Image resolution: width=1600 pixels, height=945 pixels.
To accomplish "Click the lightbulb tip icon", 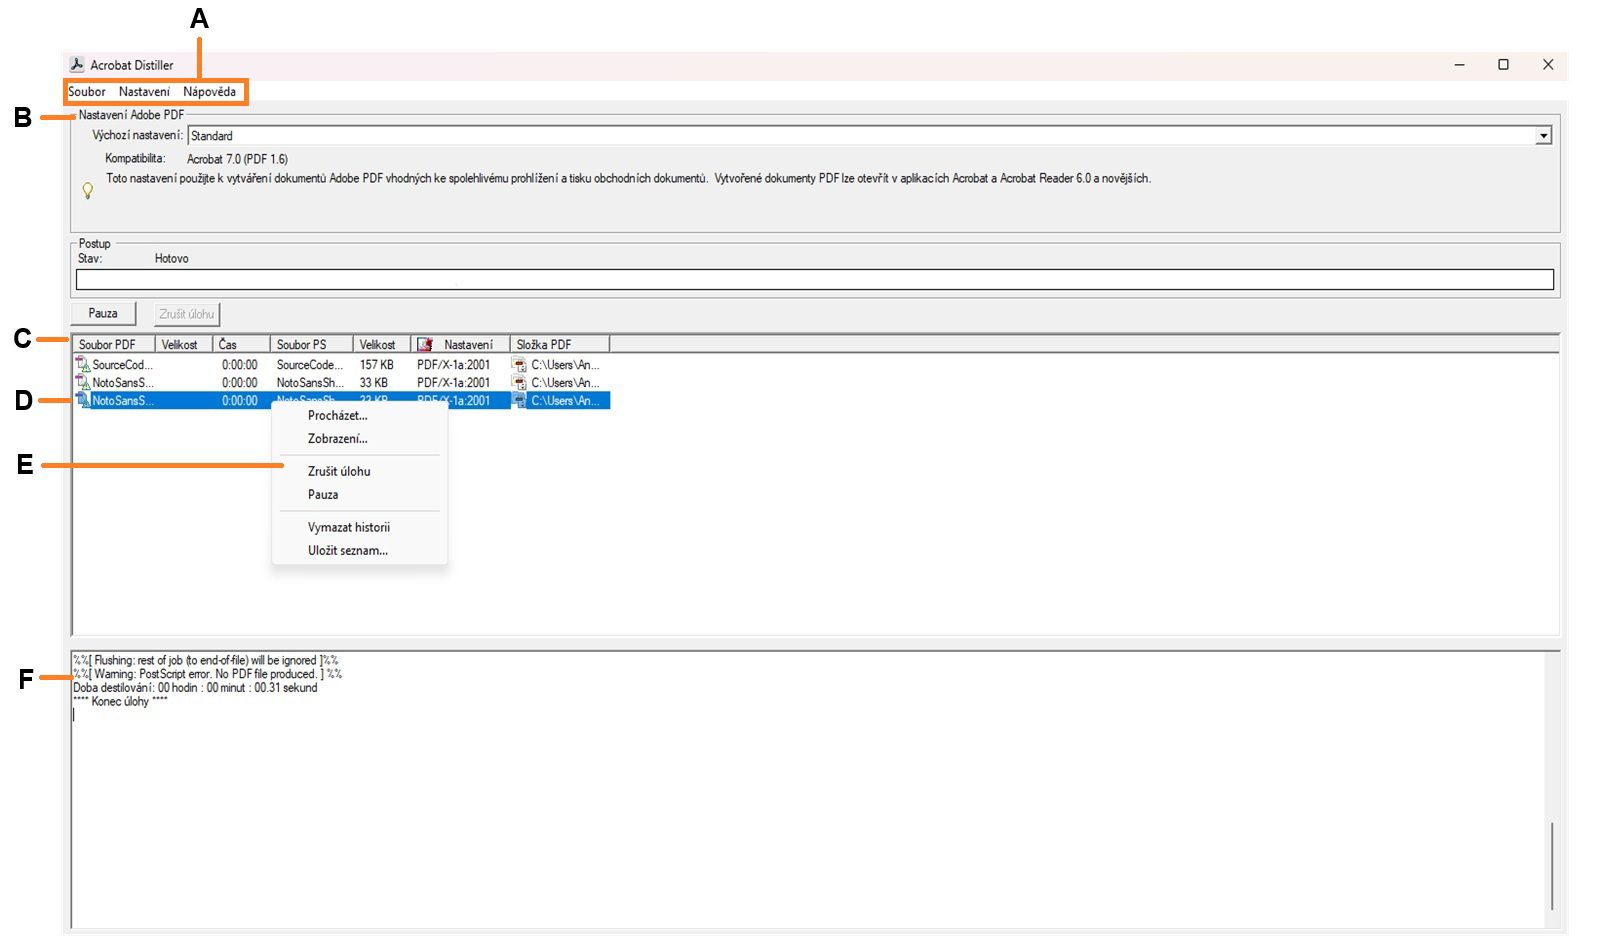I will pos(88,190).
